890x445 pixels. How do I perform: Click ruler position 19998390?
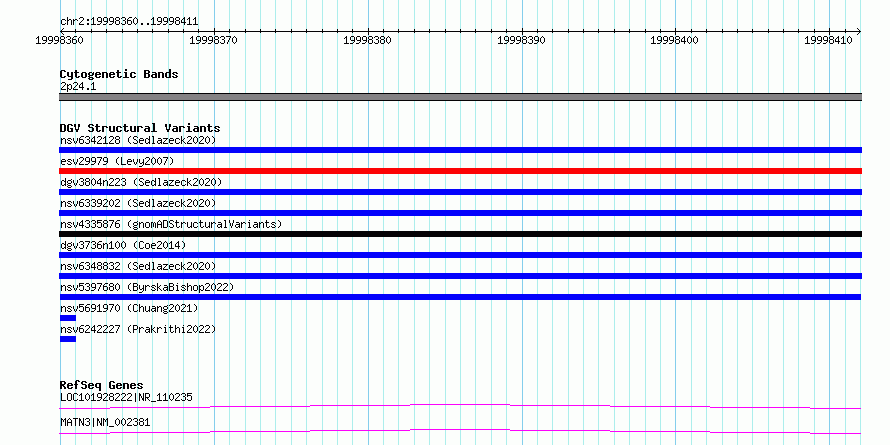522,40
